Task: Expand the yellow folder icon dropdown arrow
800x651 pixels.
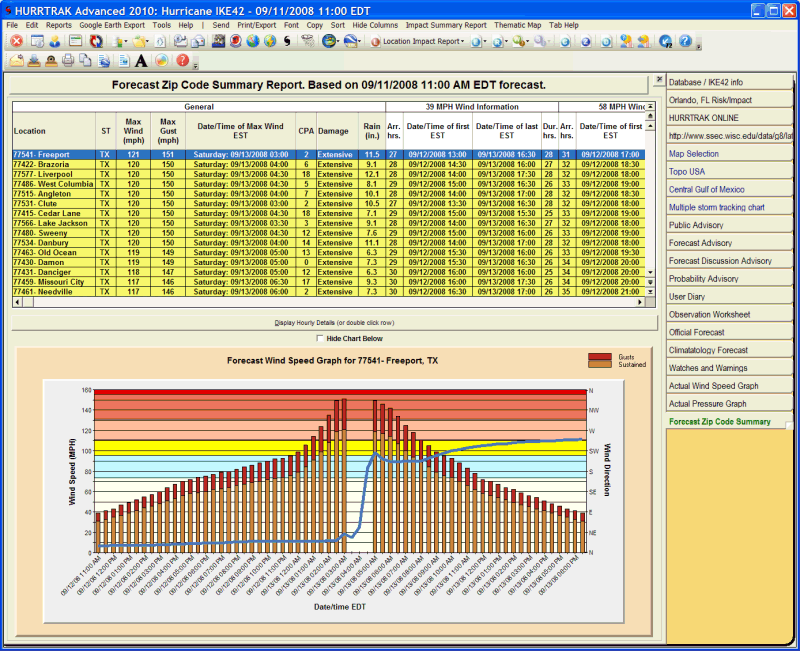Action: coord(150,42)
